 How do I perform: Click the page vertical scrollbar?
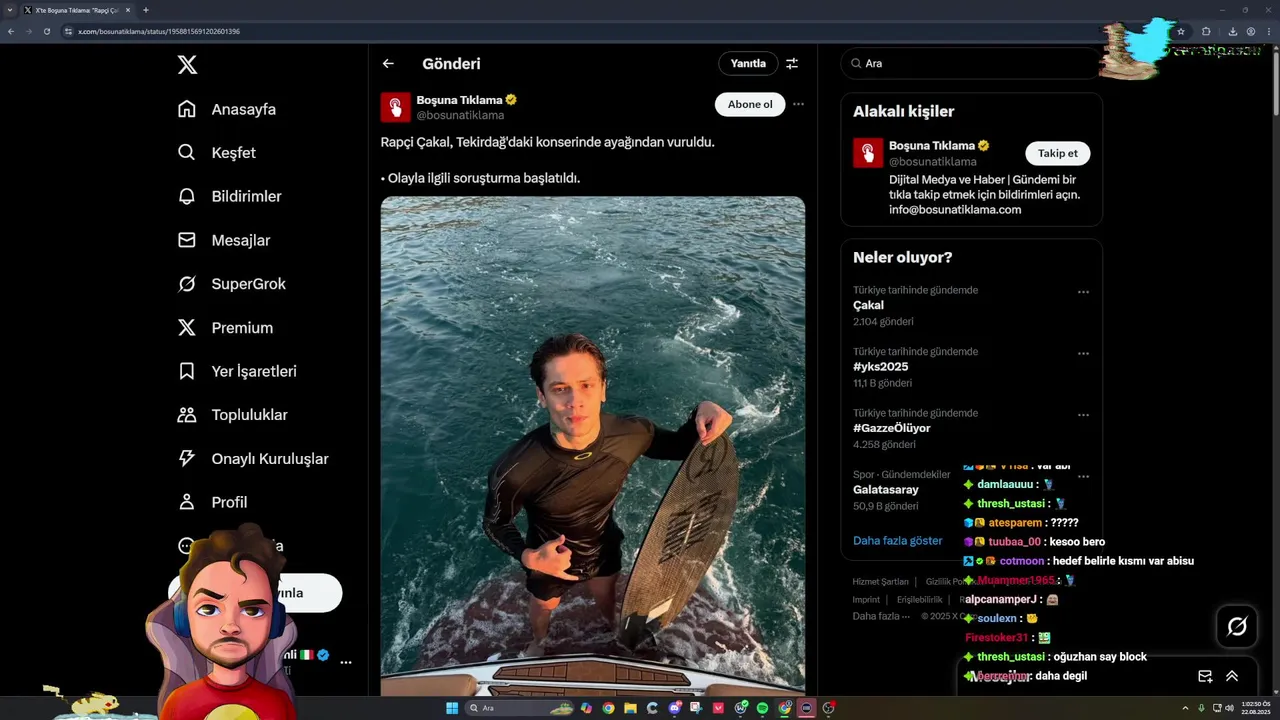1275,86
